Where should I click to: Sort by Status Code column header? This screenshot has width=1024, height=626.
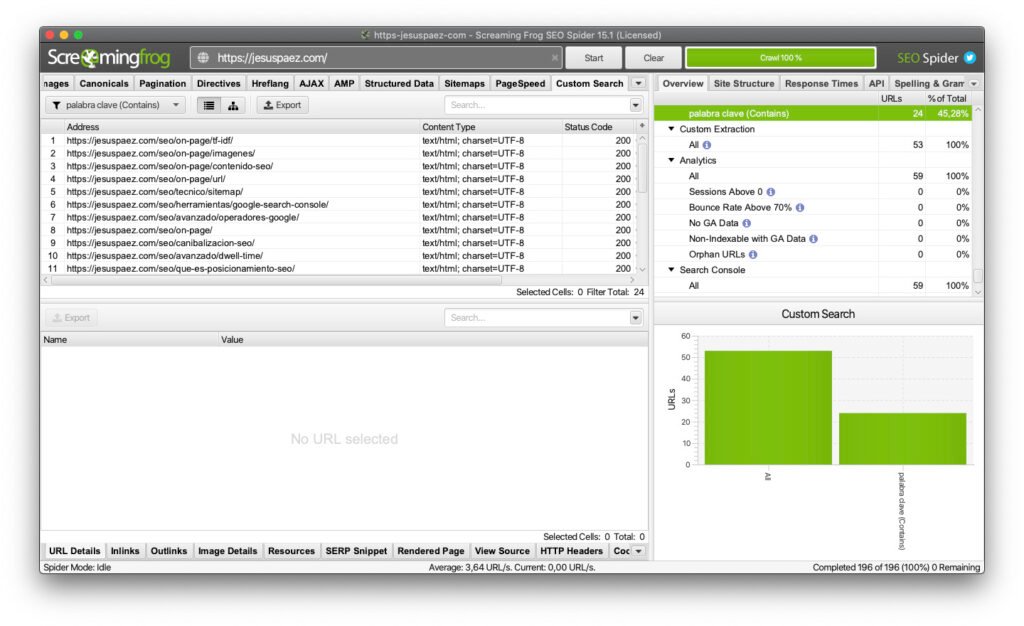pyautogui.click(x=598, y=127)
